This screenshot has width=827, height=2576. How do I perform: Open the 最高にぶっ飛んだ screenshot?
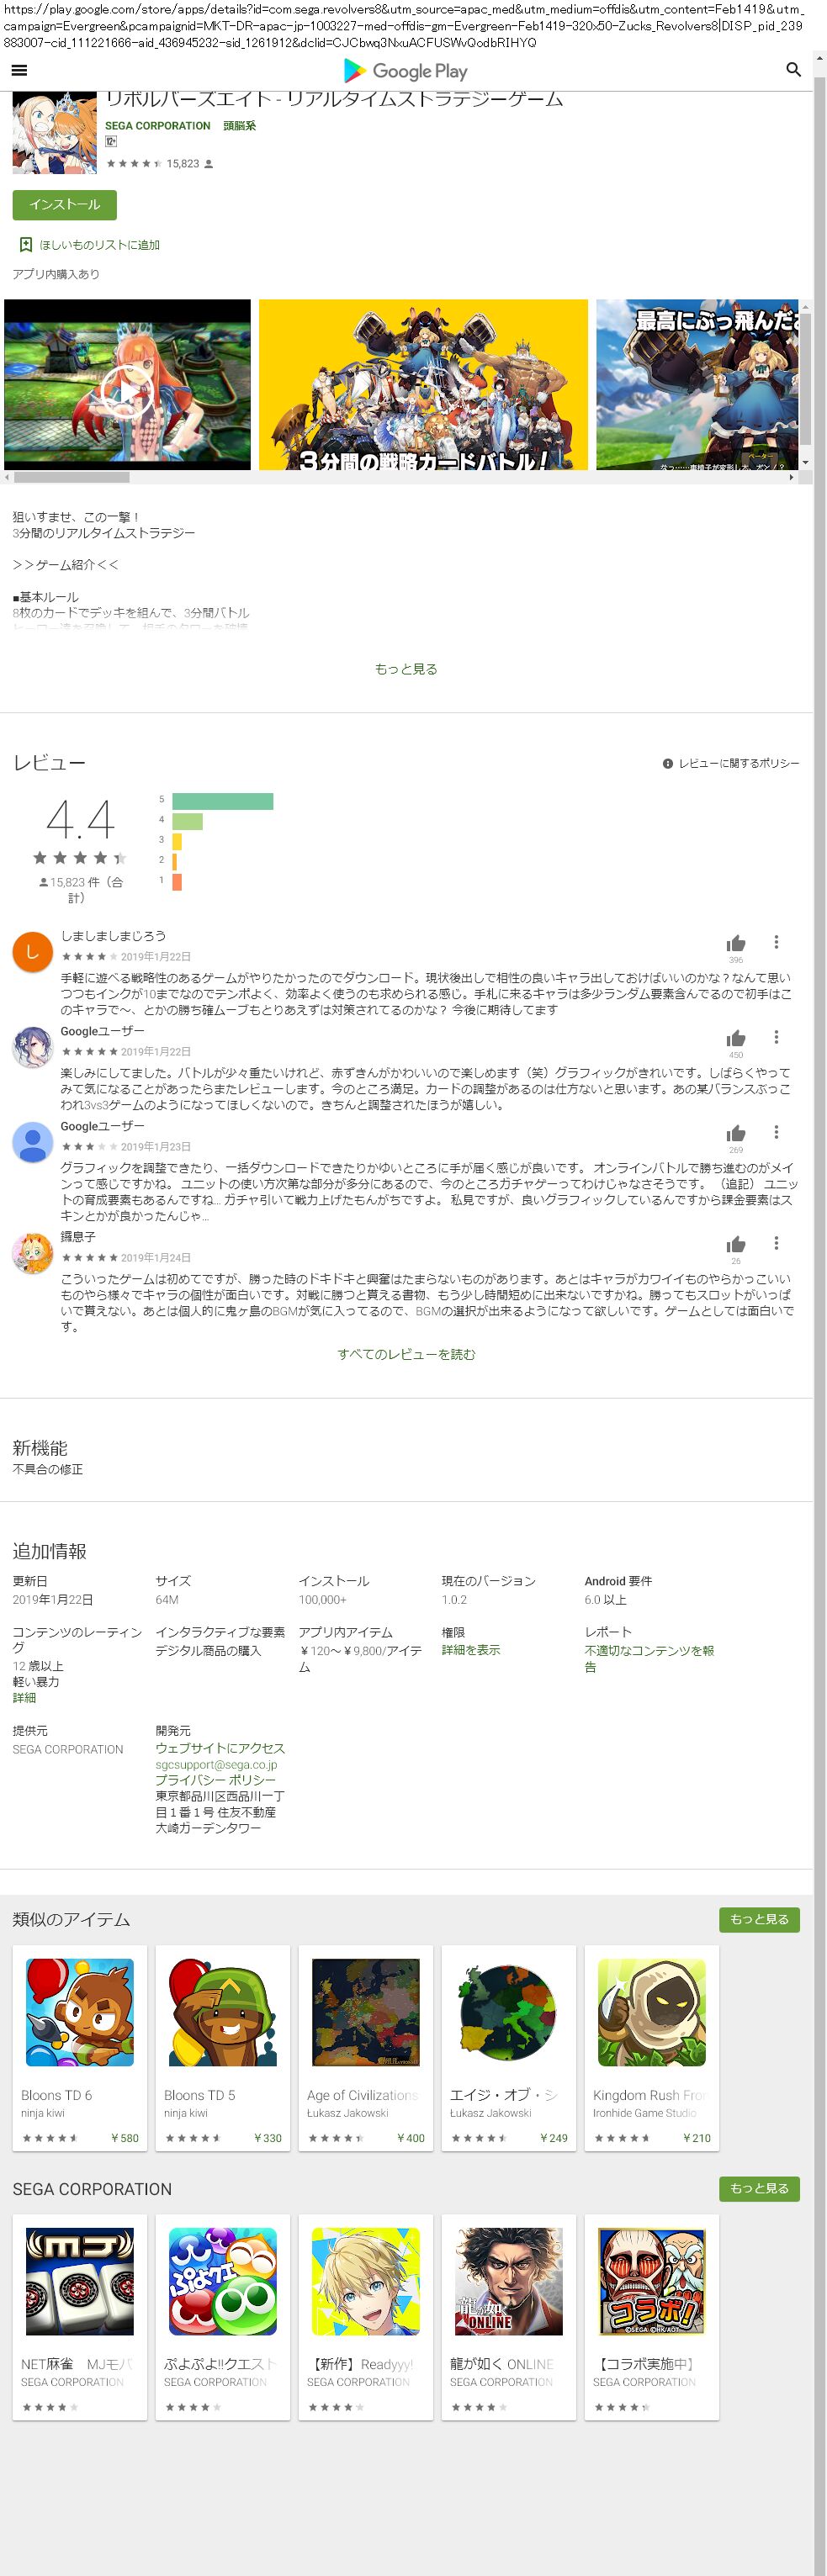click(697, 384)
